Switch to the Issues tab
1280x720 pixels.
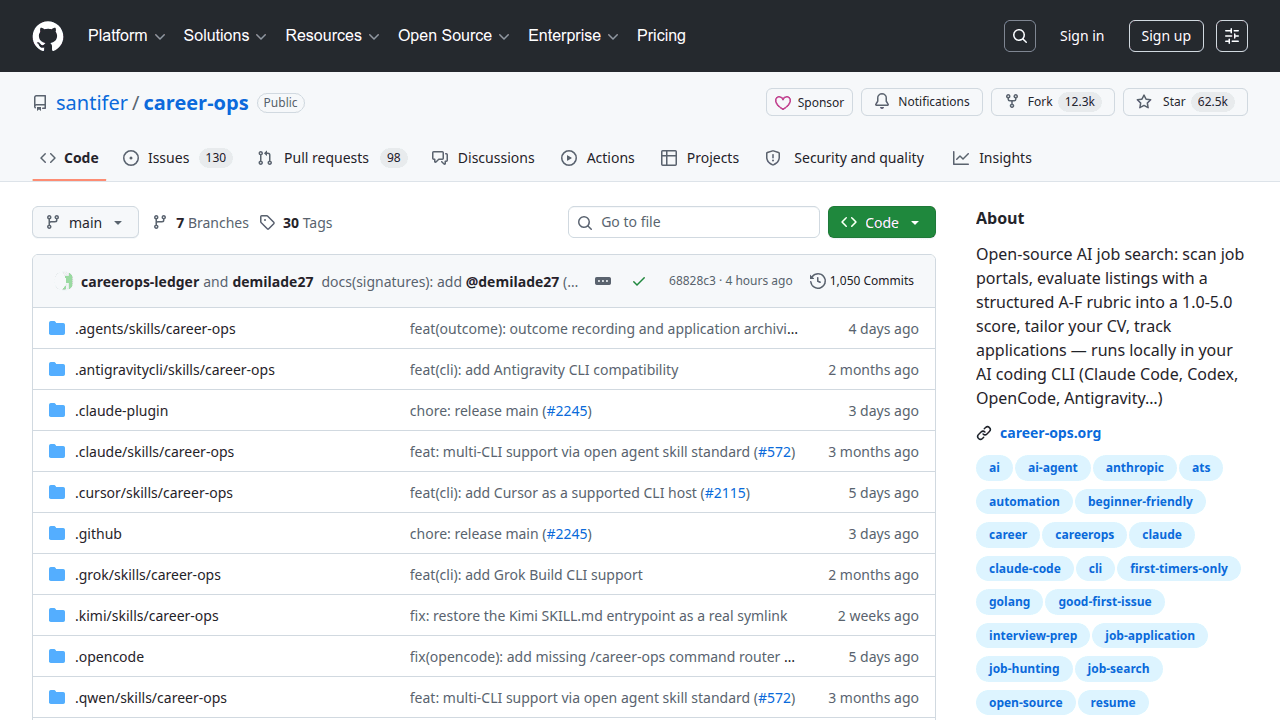tap(178, 158)
